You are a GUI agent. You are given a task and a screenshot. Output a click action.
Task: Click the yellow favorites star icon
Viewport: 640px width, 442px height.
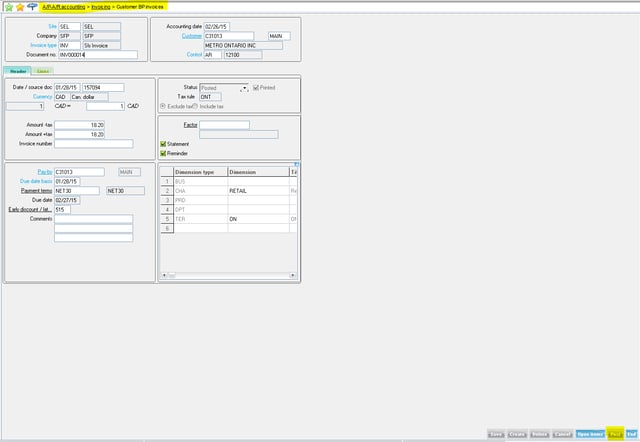19,5
